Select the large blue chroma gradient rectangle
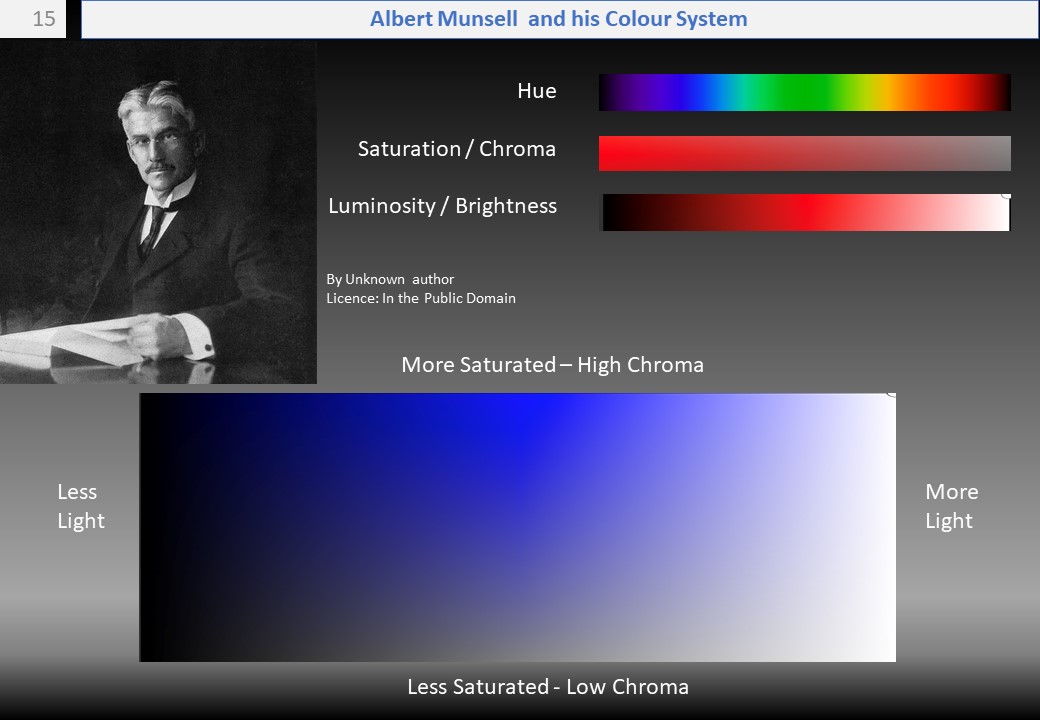Screen dimensions: 1040x720 (x=517, y=527)
